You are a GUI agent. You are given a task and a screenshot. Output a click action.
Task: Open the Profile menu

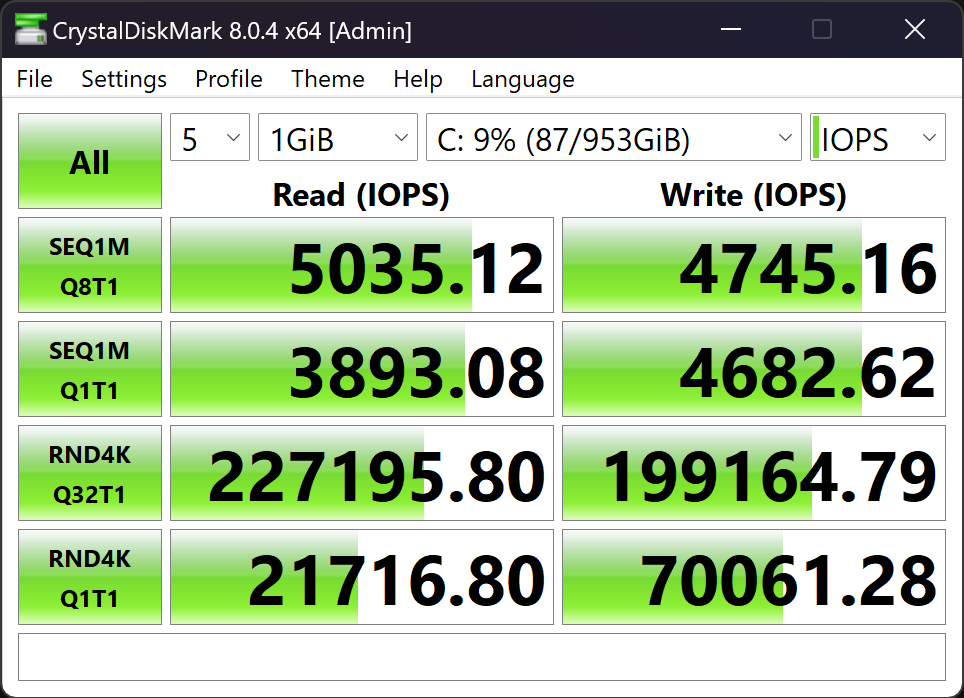(229, 79)
